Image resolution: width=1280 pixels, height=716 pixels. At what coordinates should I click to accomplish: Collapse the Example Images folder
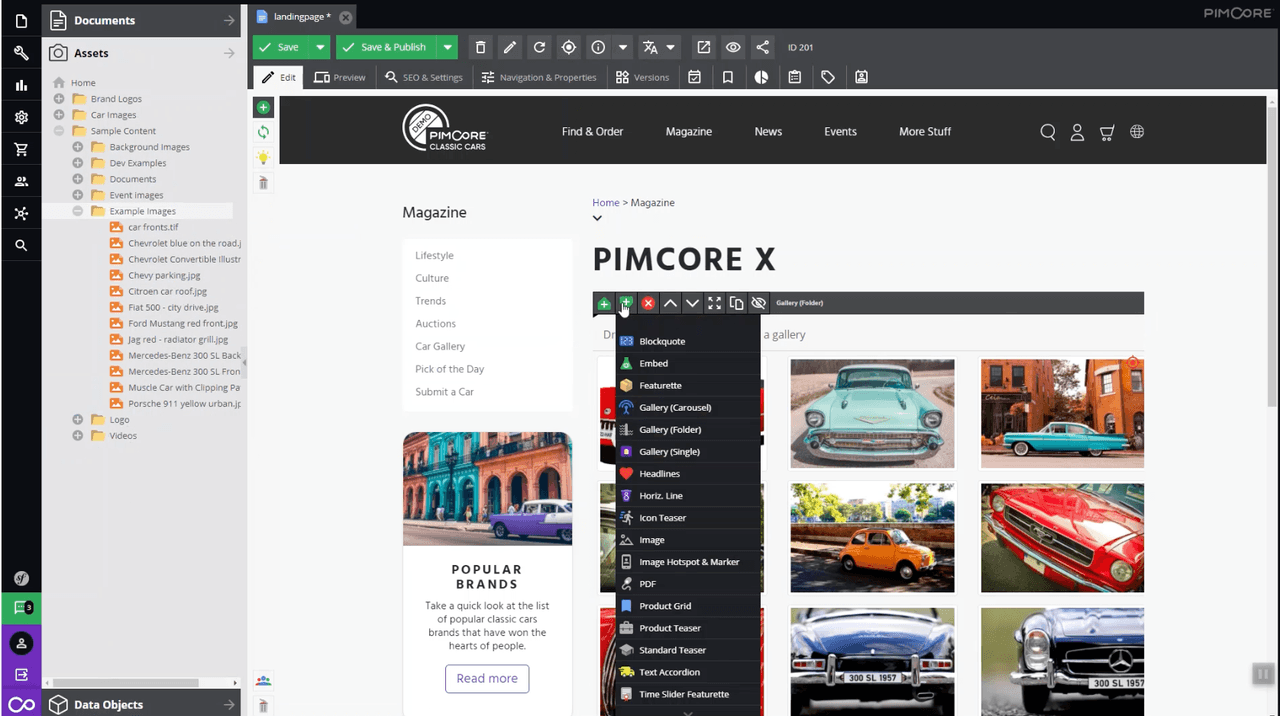pos(77,211)
